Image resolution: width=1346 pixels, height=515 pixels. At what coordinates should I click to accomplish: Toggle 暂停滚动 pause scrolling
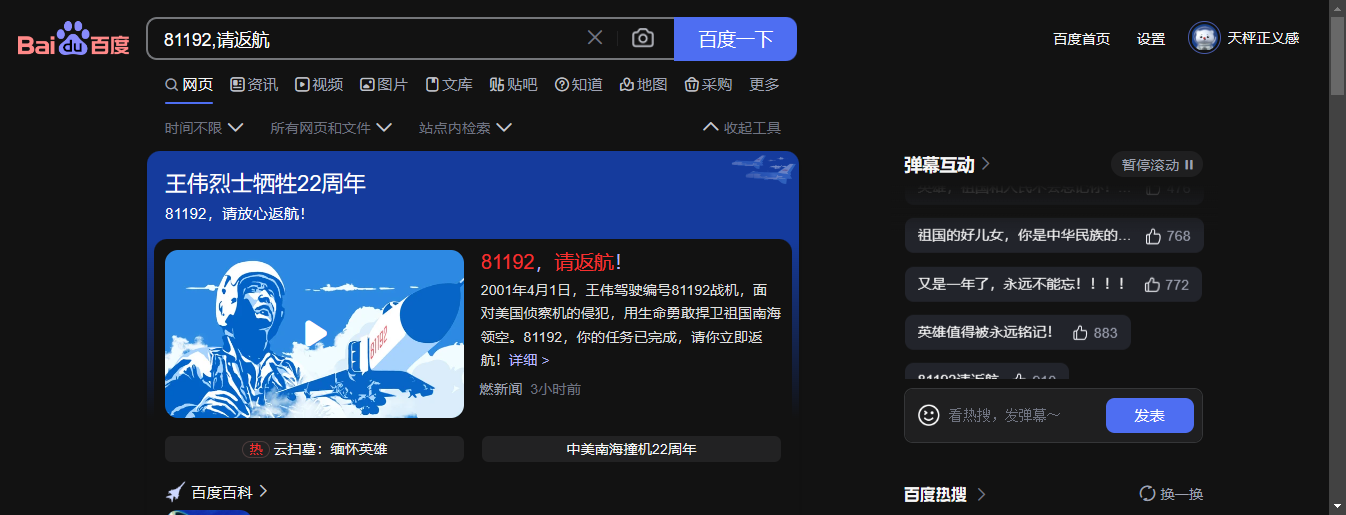tap(1157, 164)
